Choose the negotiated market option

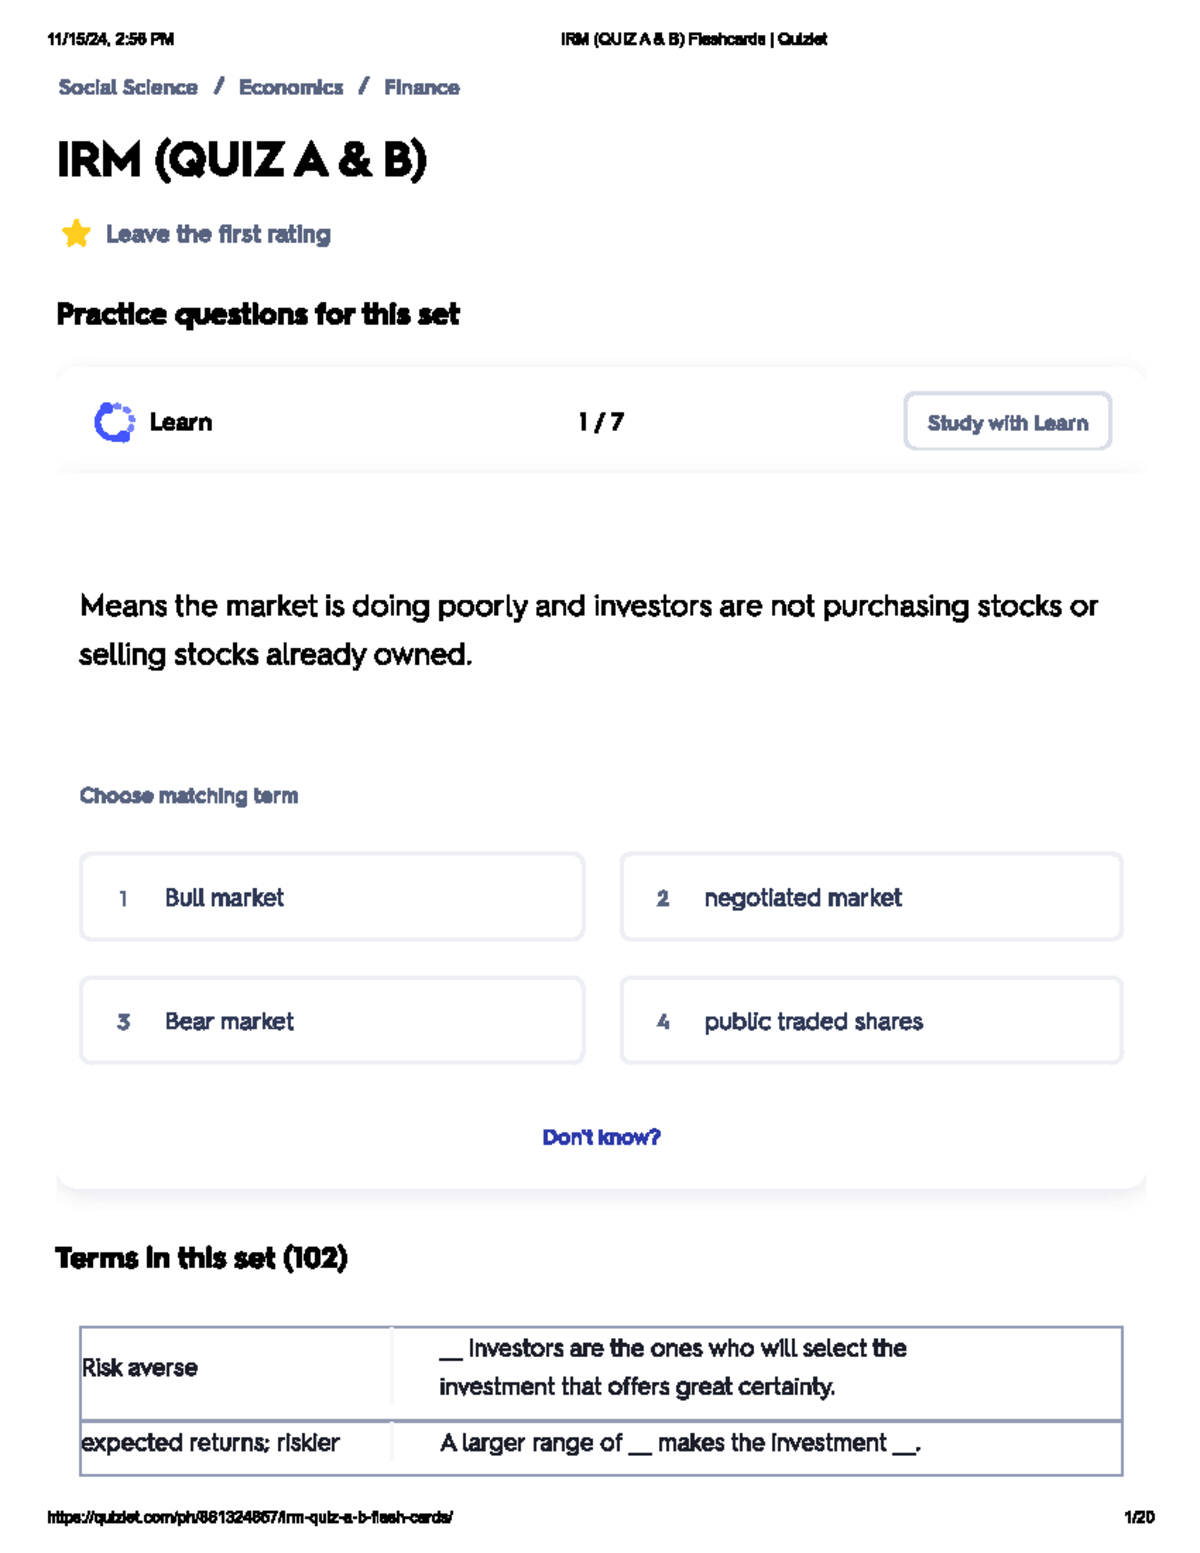coord(871,897)
